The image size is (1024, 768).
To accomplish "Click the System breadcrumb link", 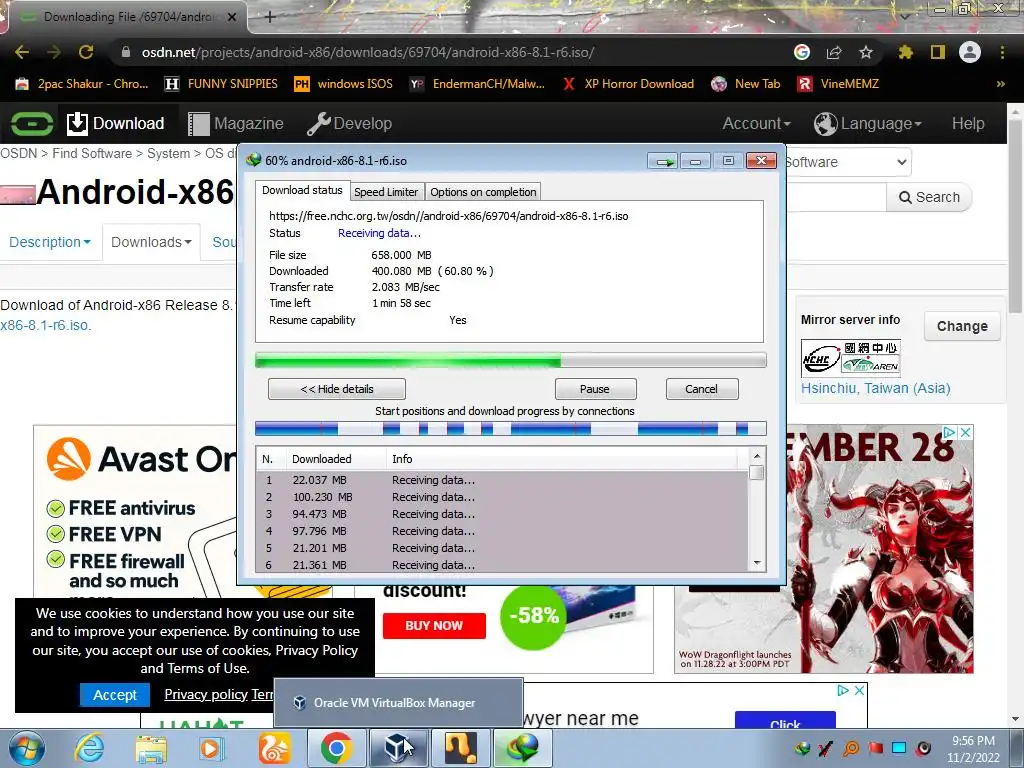I will 168,153.
